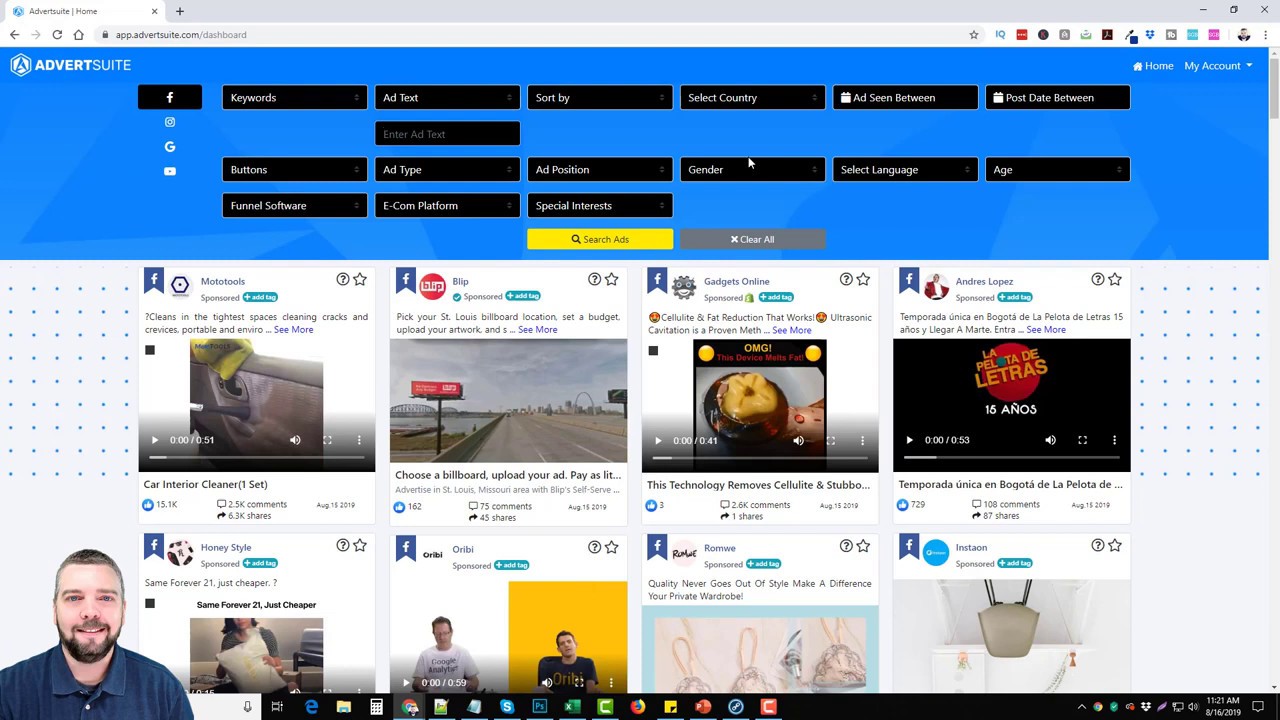The width and height of the screenshot is (1280, 720).
Task: Open Excel from the Windows taskbar
Action: coord(572,707)
